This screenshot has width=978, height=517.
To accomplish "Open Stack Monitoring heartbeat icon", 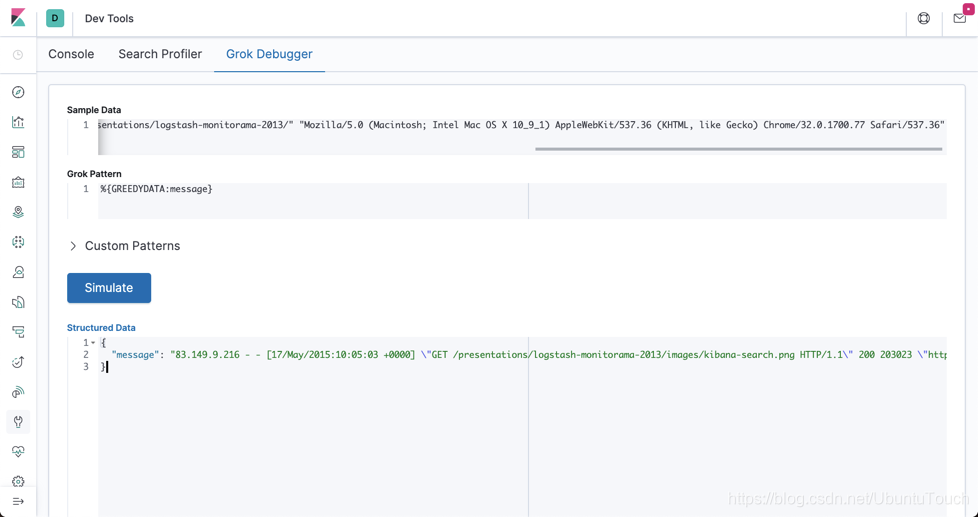I will [18, 452].
